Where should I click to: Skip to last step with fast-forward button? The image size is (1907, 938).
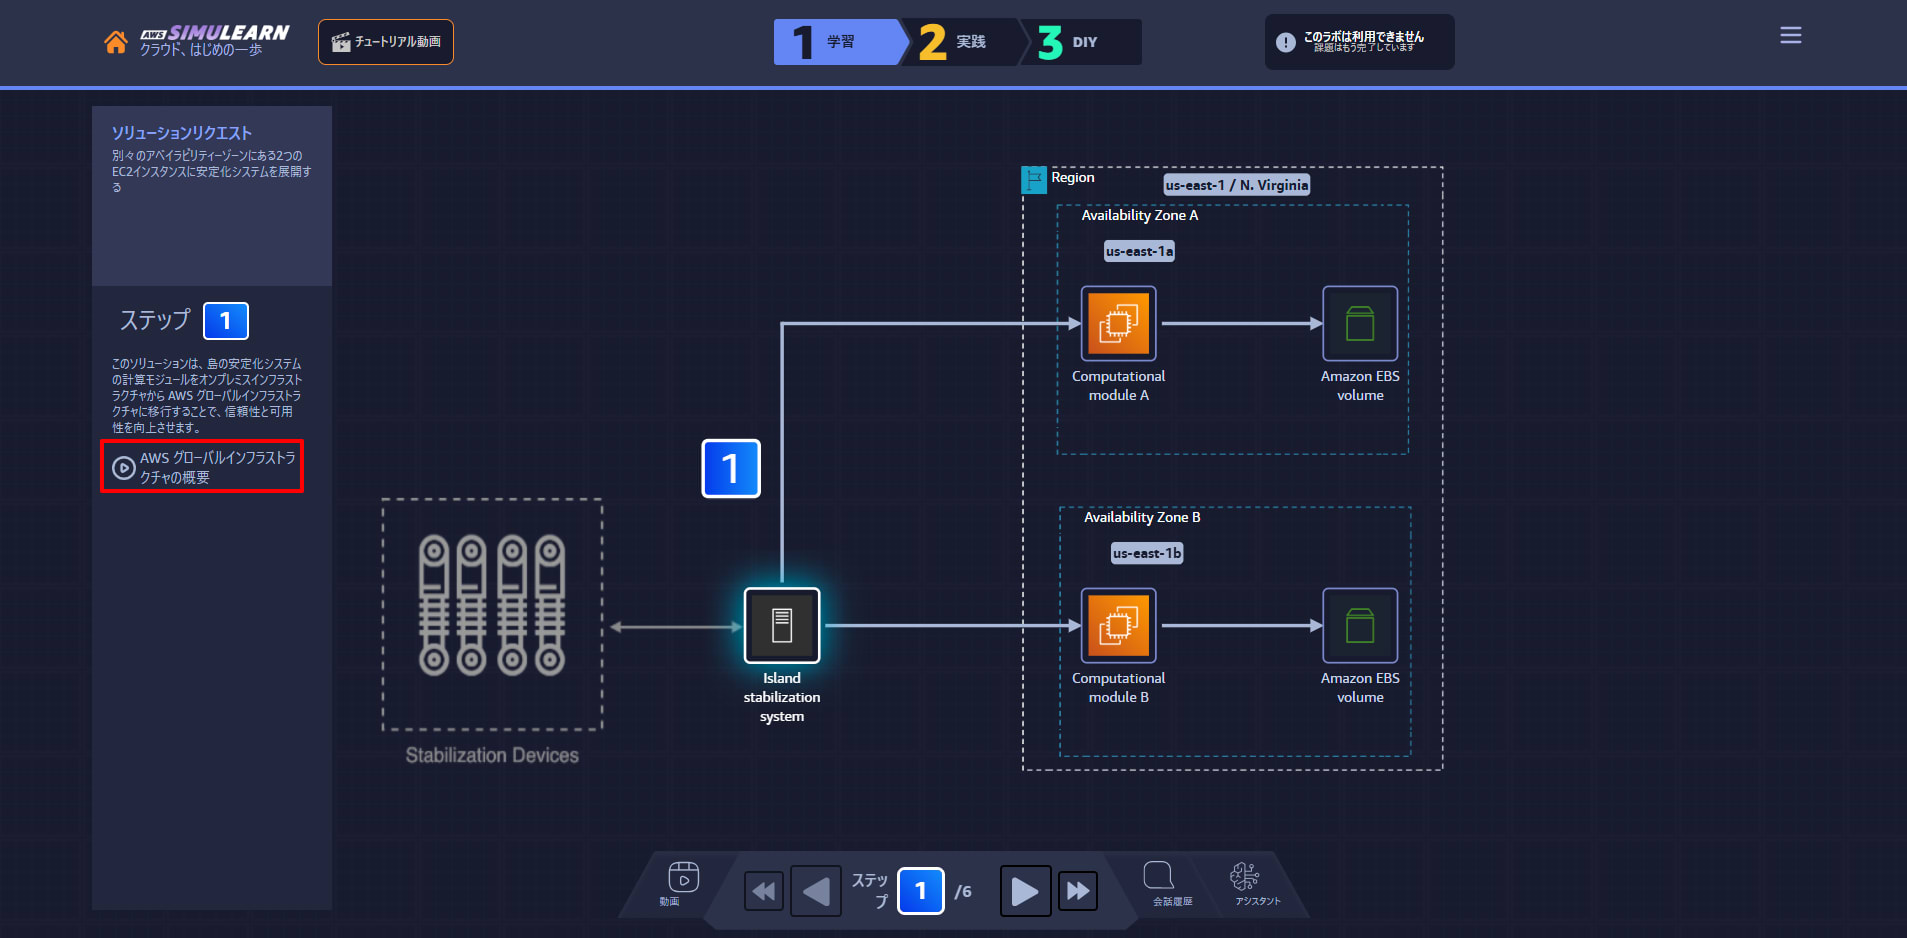click(1077, 891)
